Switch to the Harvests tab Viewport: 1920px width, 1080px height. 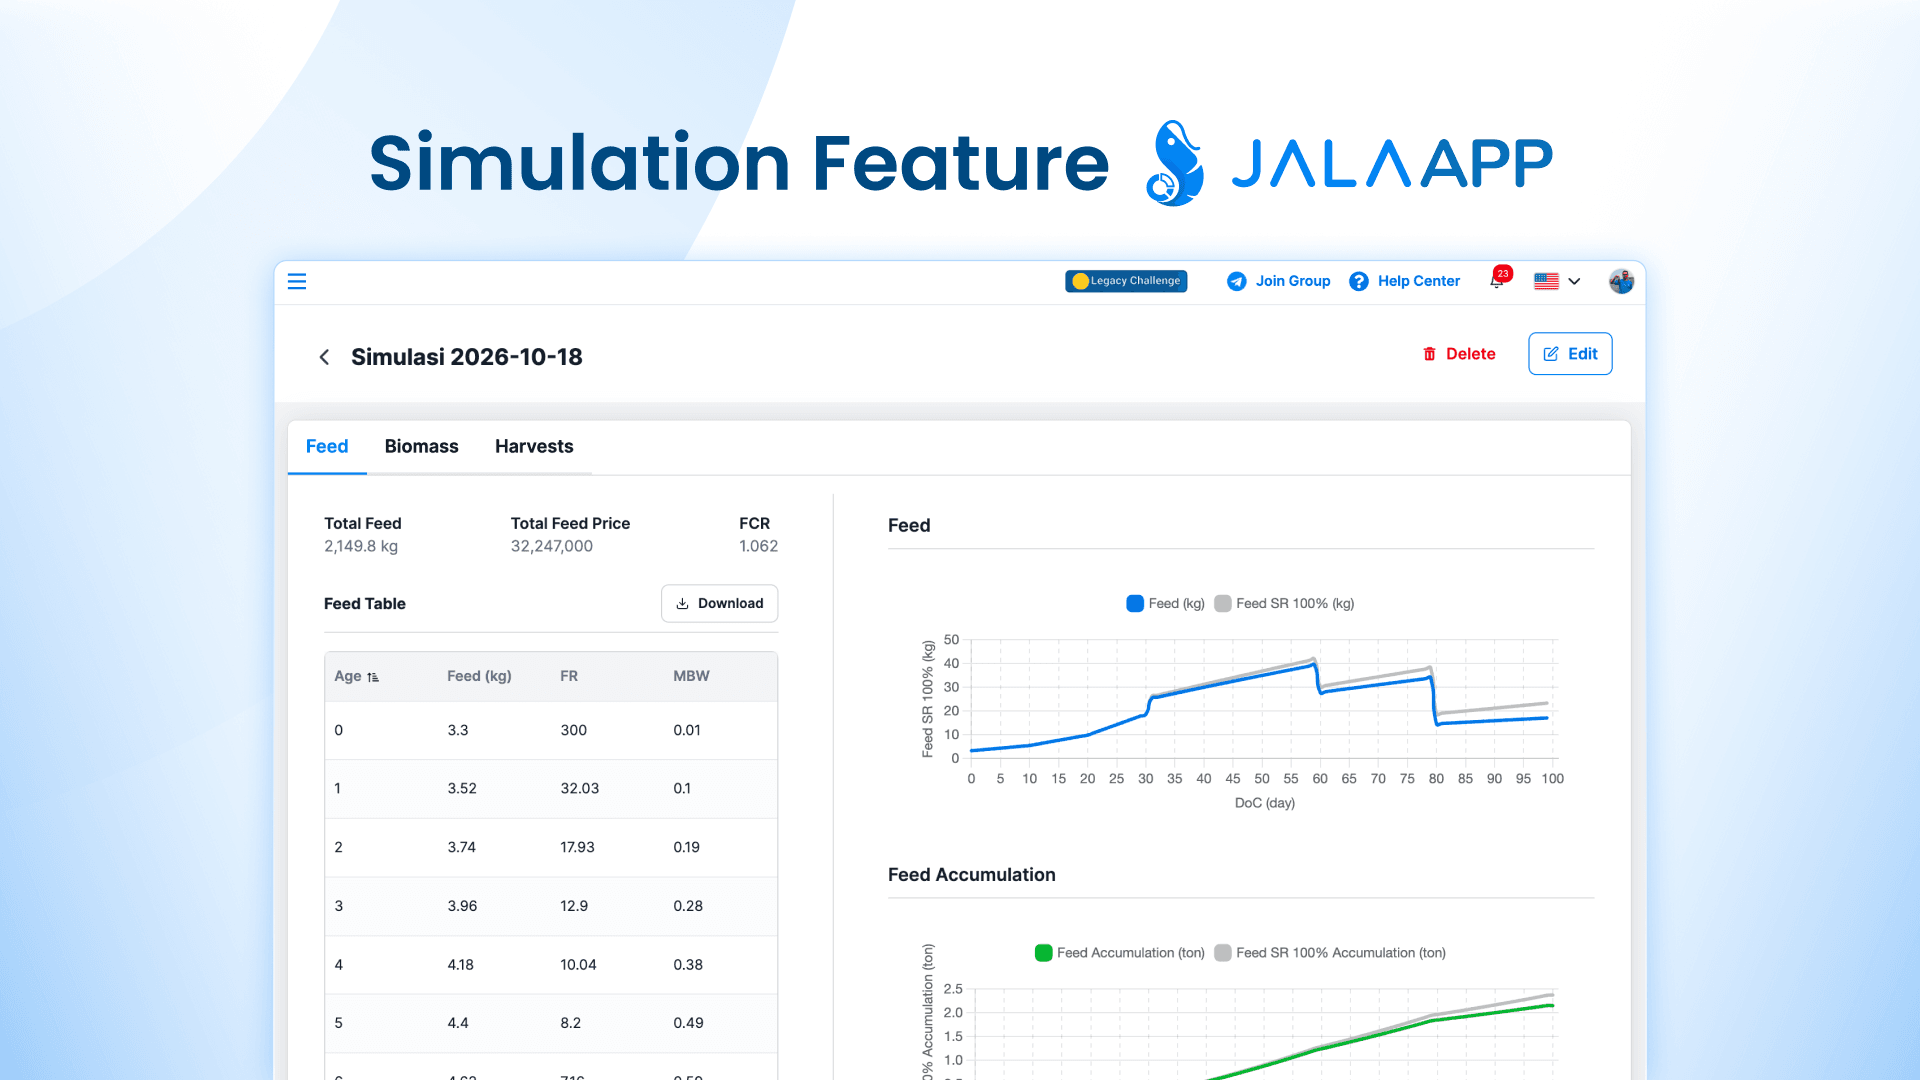point(534,446)
